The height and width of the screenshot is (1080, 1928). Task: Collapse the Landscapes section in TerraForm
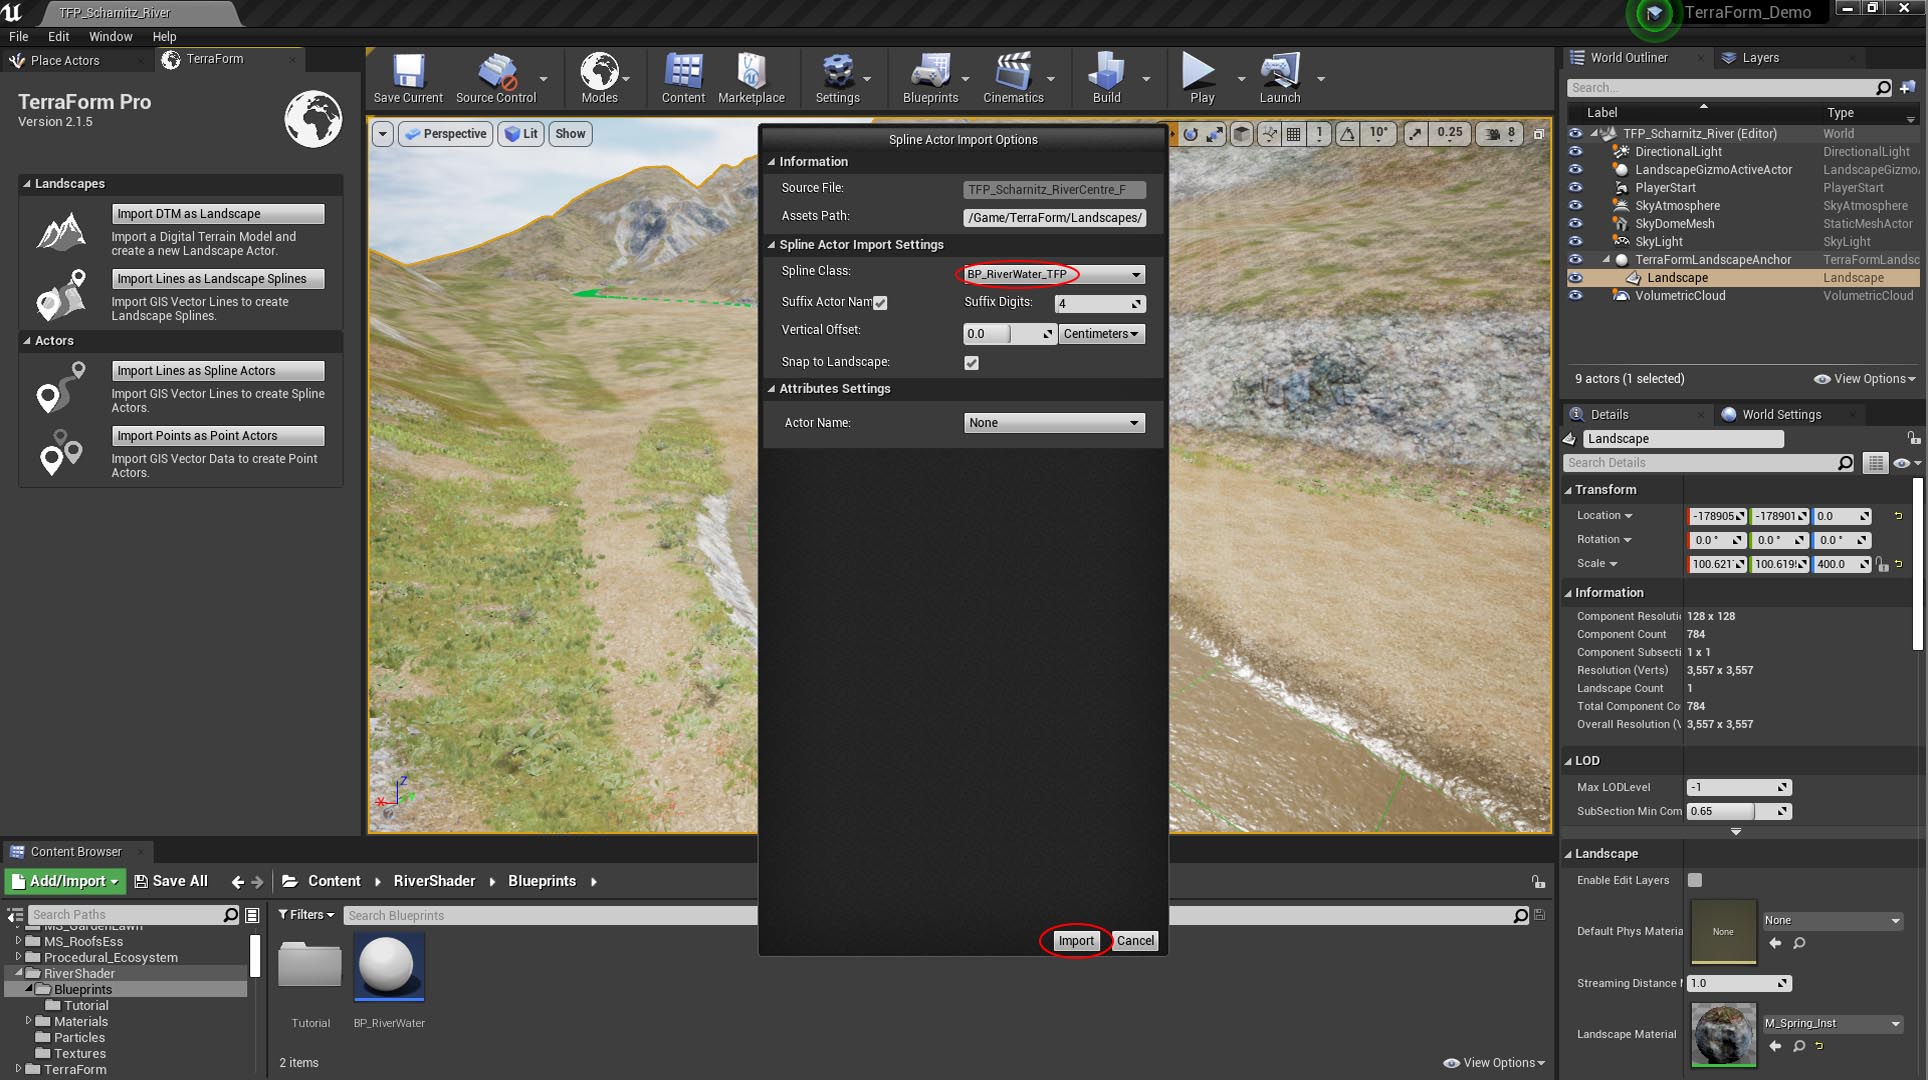pos(27,184)
